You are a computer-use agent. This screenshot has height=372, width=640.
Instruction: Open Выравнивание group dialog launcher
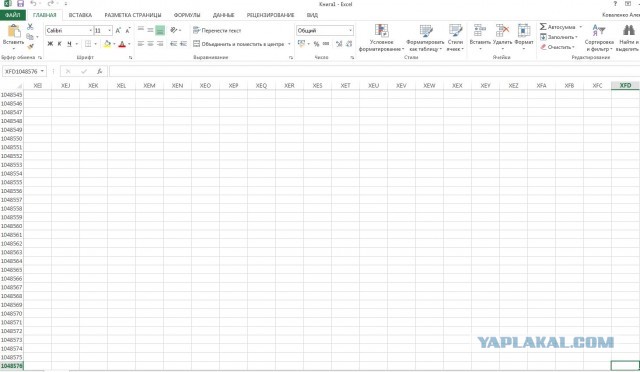click(291, 58)
